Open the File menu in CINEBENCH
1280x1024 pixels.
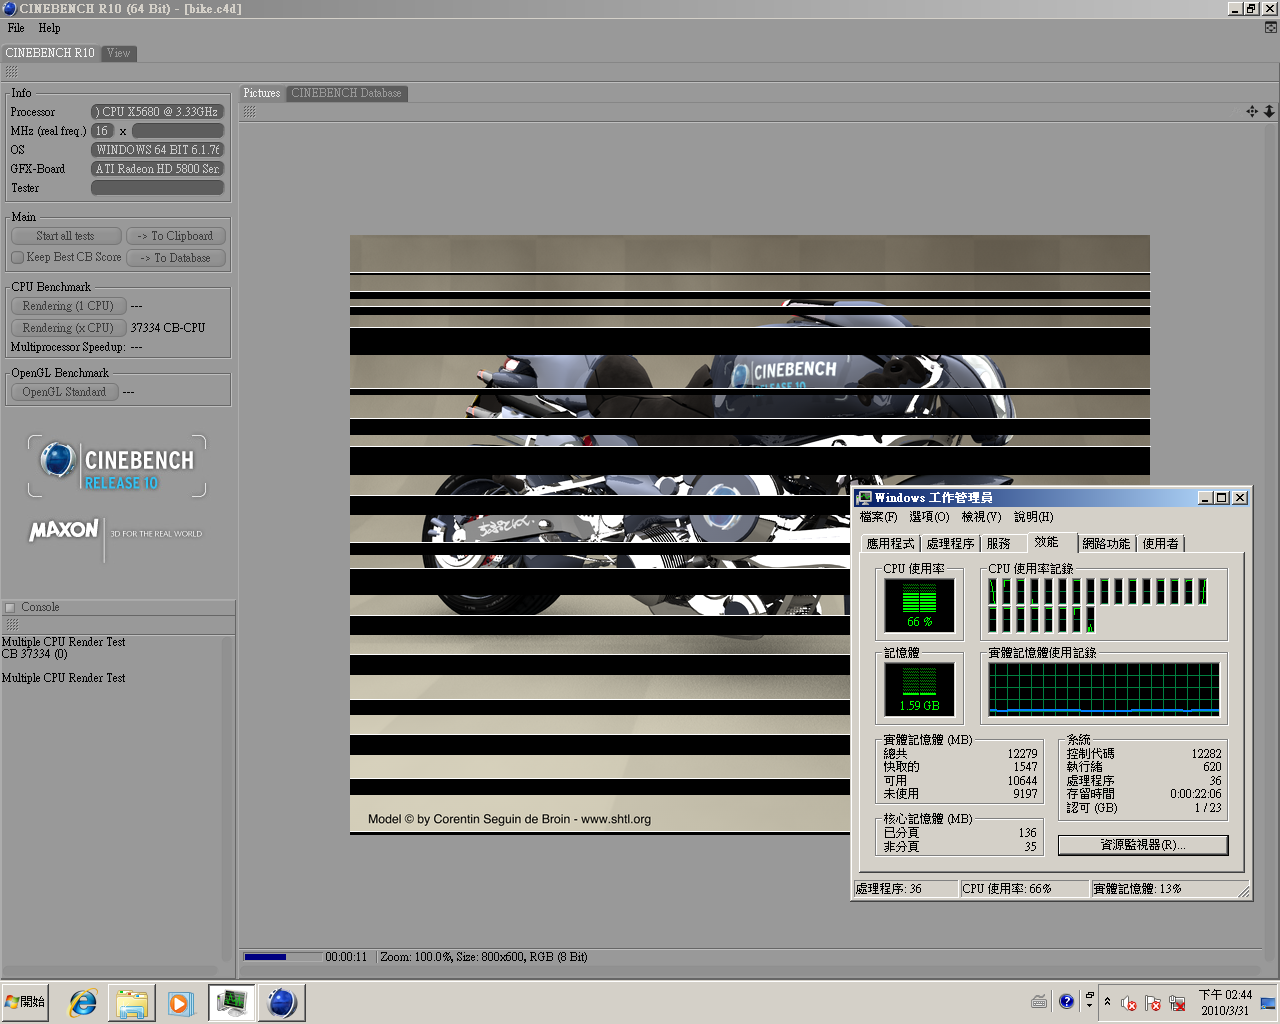(16, 28)
